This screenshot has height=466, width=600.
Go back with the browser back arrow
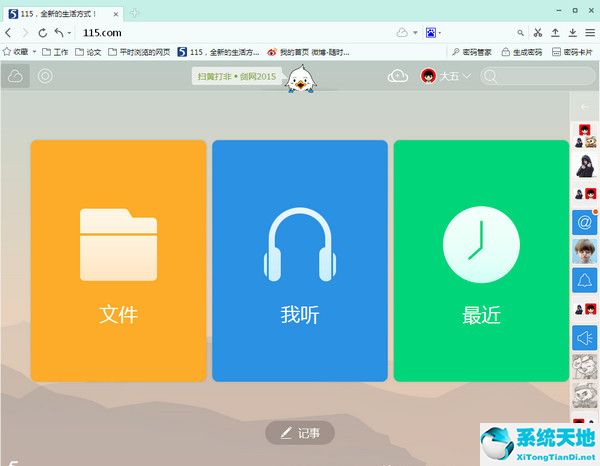[x=8, y=33]
